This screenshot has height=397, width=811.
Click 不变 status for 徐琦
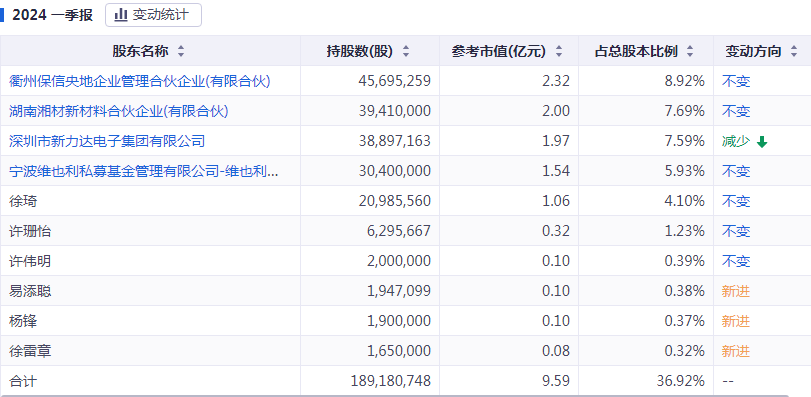pyautogui.click(x=736, y=201)
